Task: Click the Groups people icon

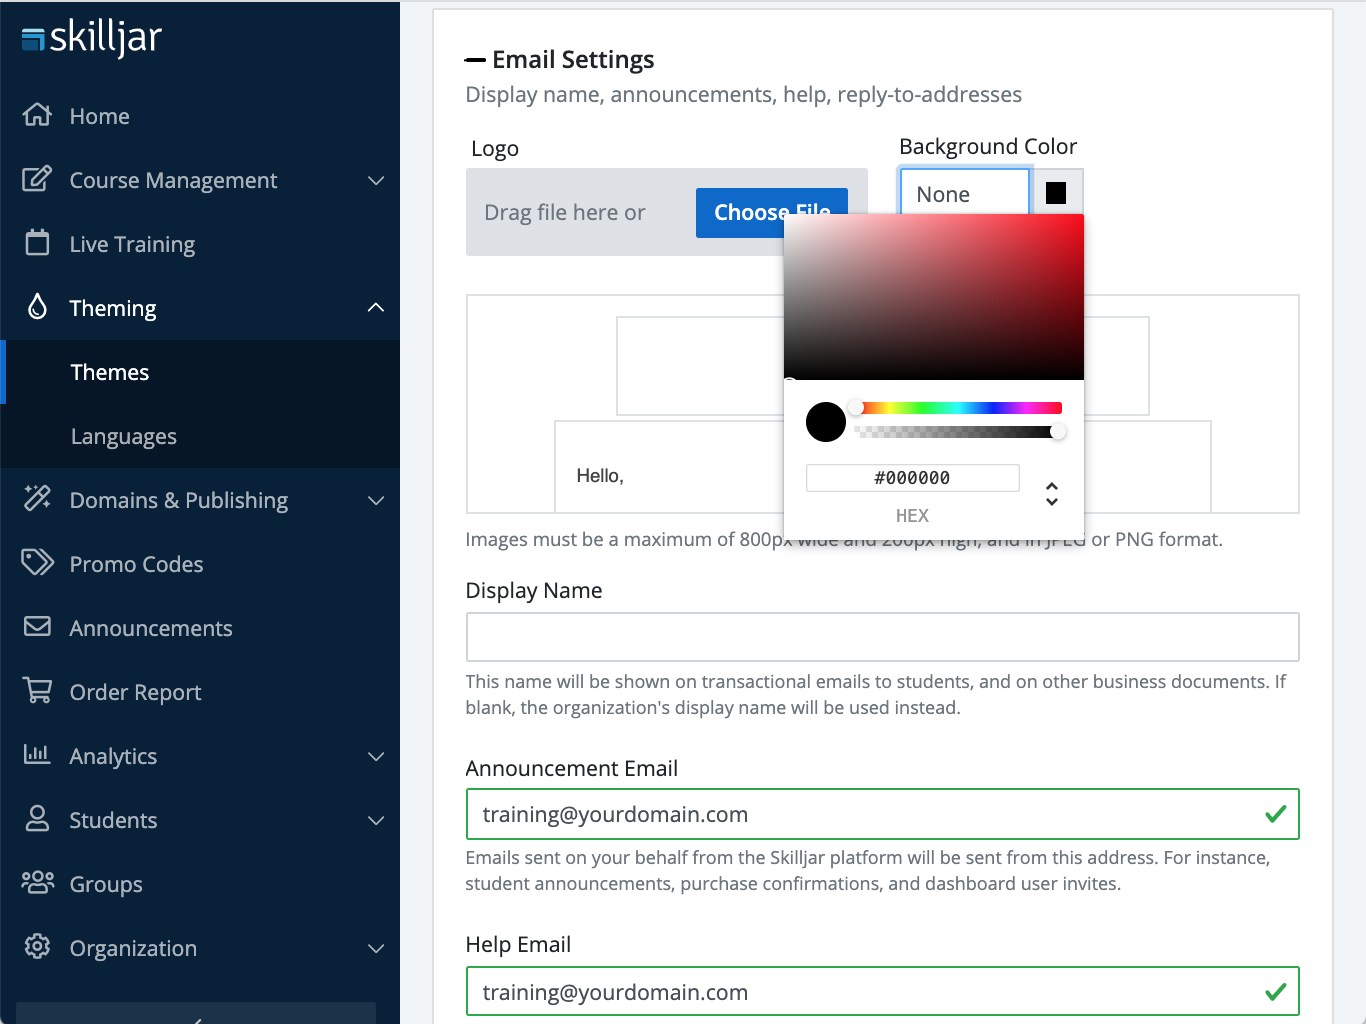Action: [38, 882]
